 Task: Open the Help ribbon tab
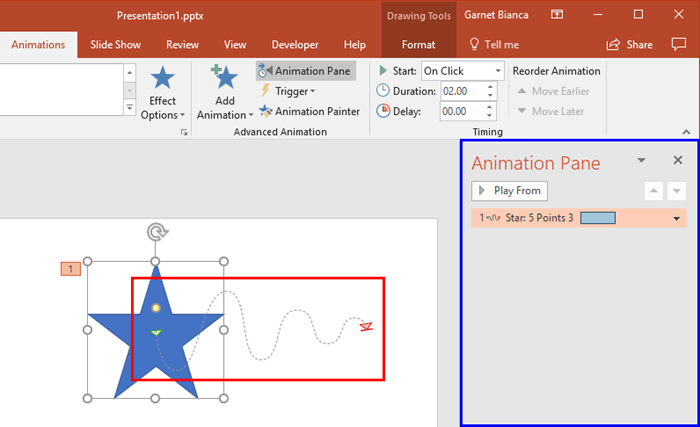354,45
